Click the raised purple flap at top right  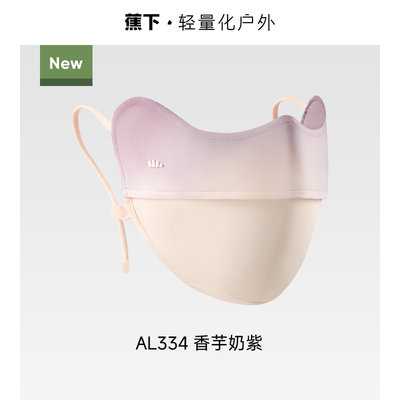[x=314, y=112]
